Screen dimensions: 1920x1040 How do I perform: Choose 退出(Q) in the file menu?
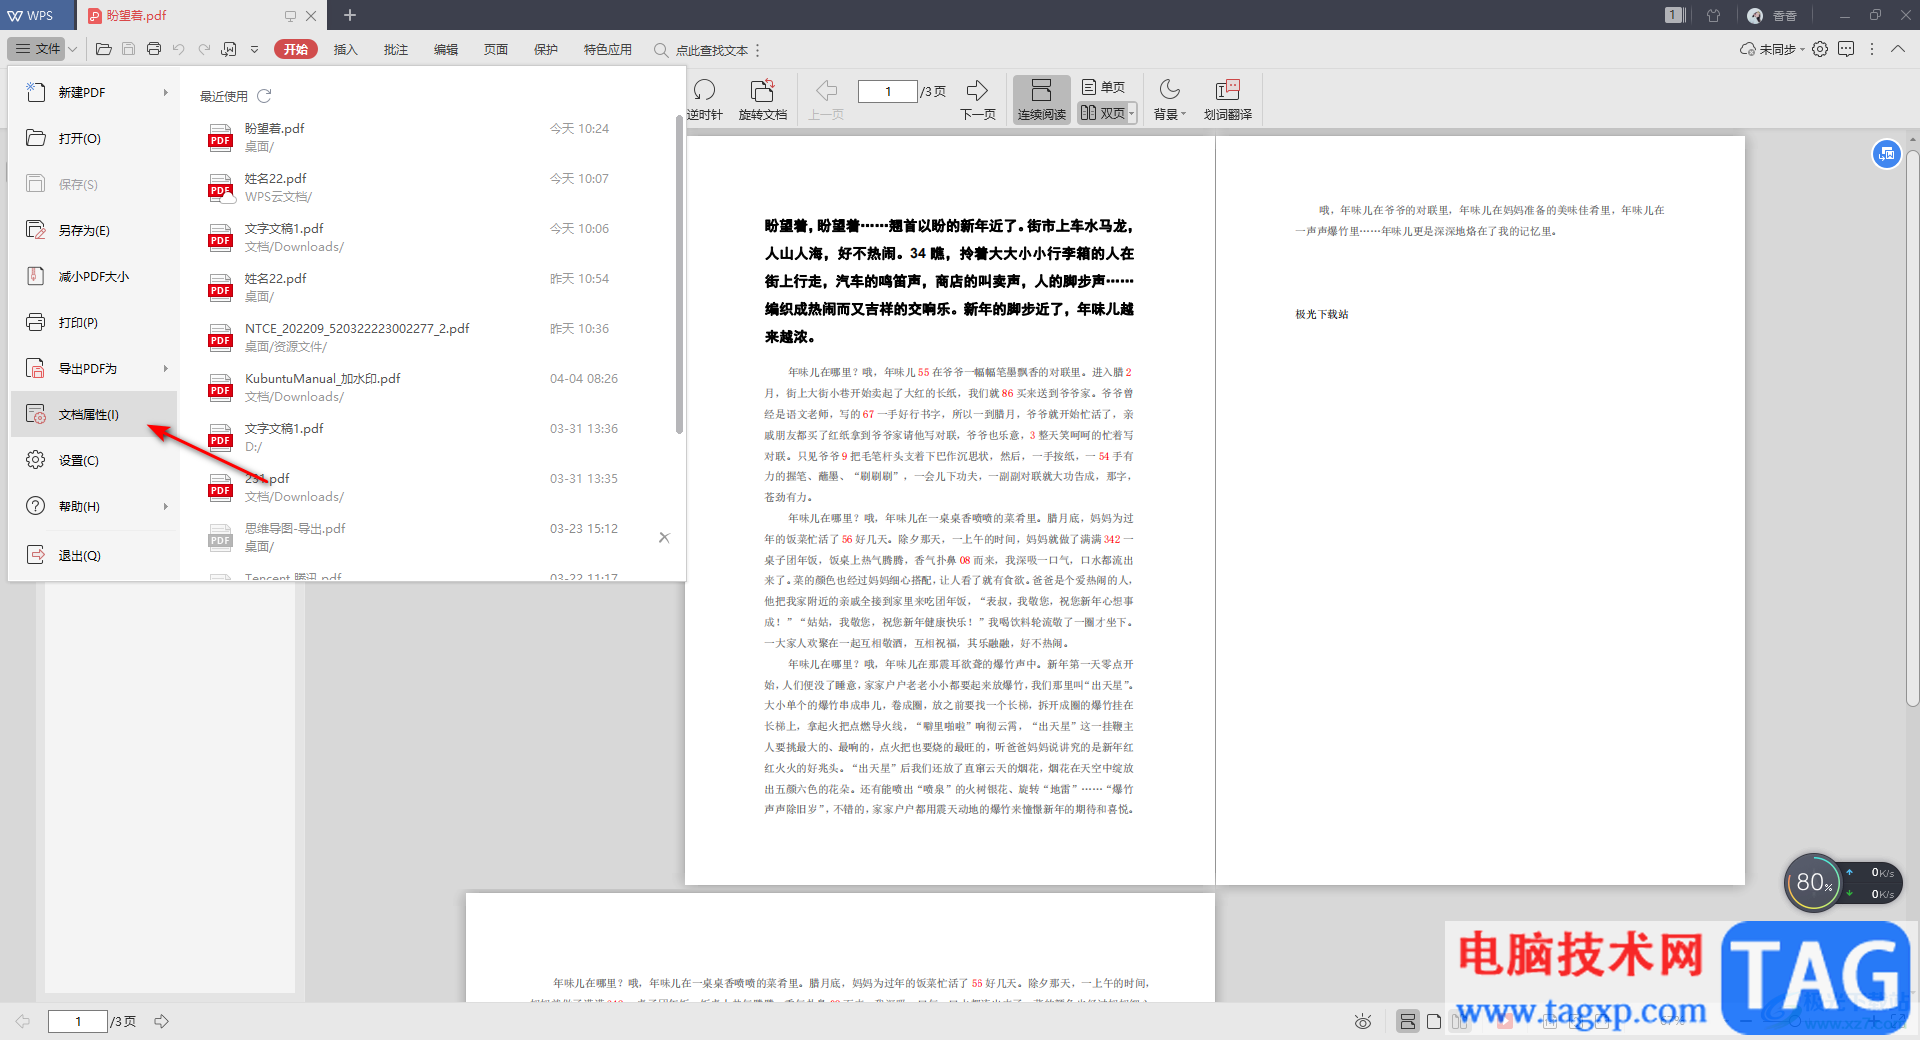[x=95, y=555]
